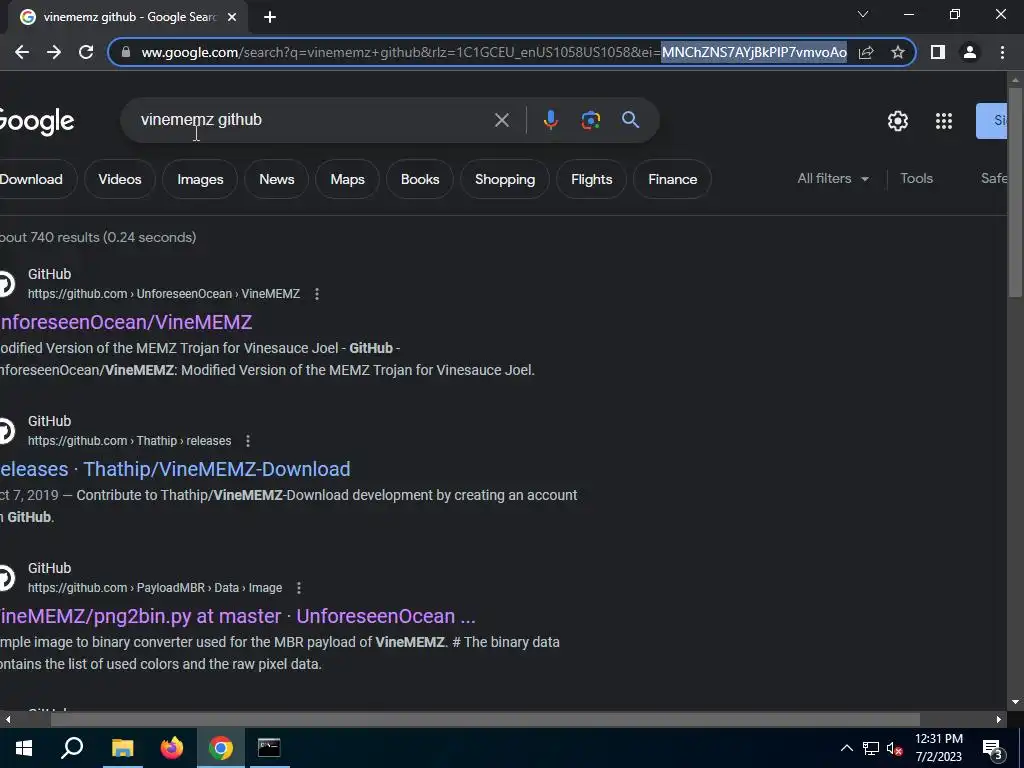This screenshot has width=1024, height=768.
Task: Open VineMEMZ/png2bin.py at master link
Action: (x=237, y=616)
